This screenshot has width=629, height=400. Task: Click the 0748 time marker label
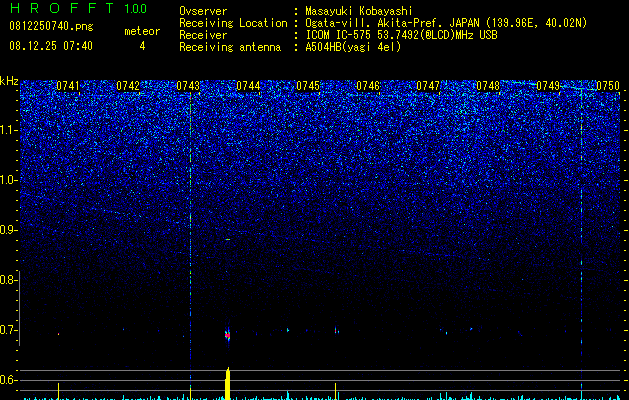click(x=488, y=86)
